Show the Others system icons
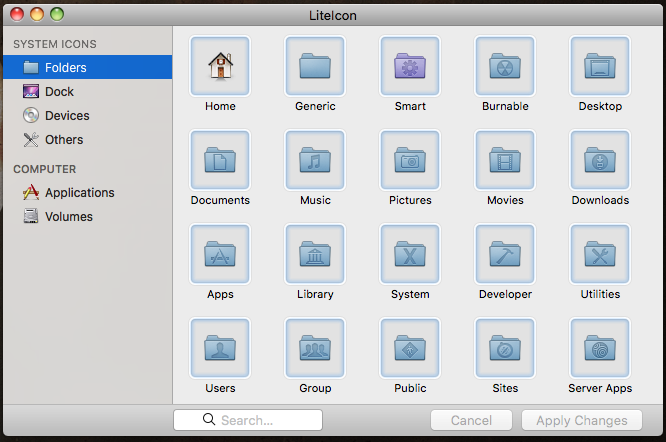Viewport: 666px width, 442px height. point(87,139)
